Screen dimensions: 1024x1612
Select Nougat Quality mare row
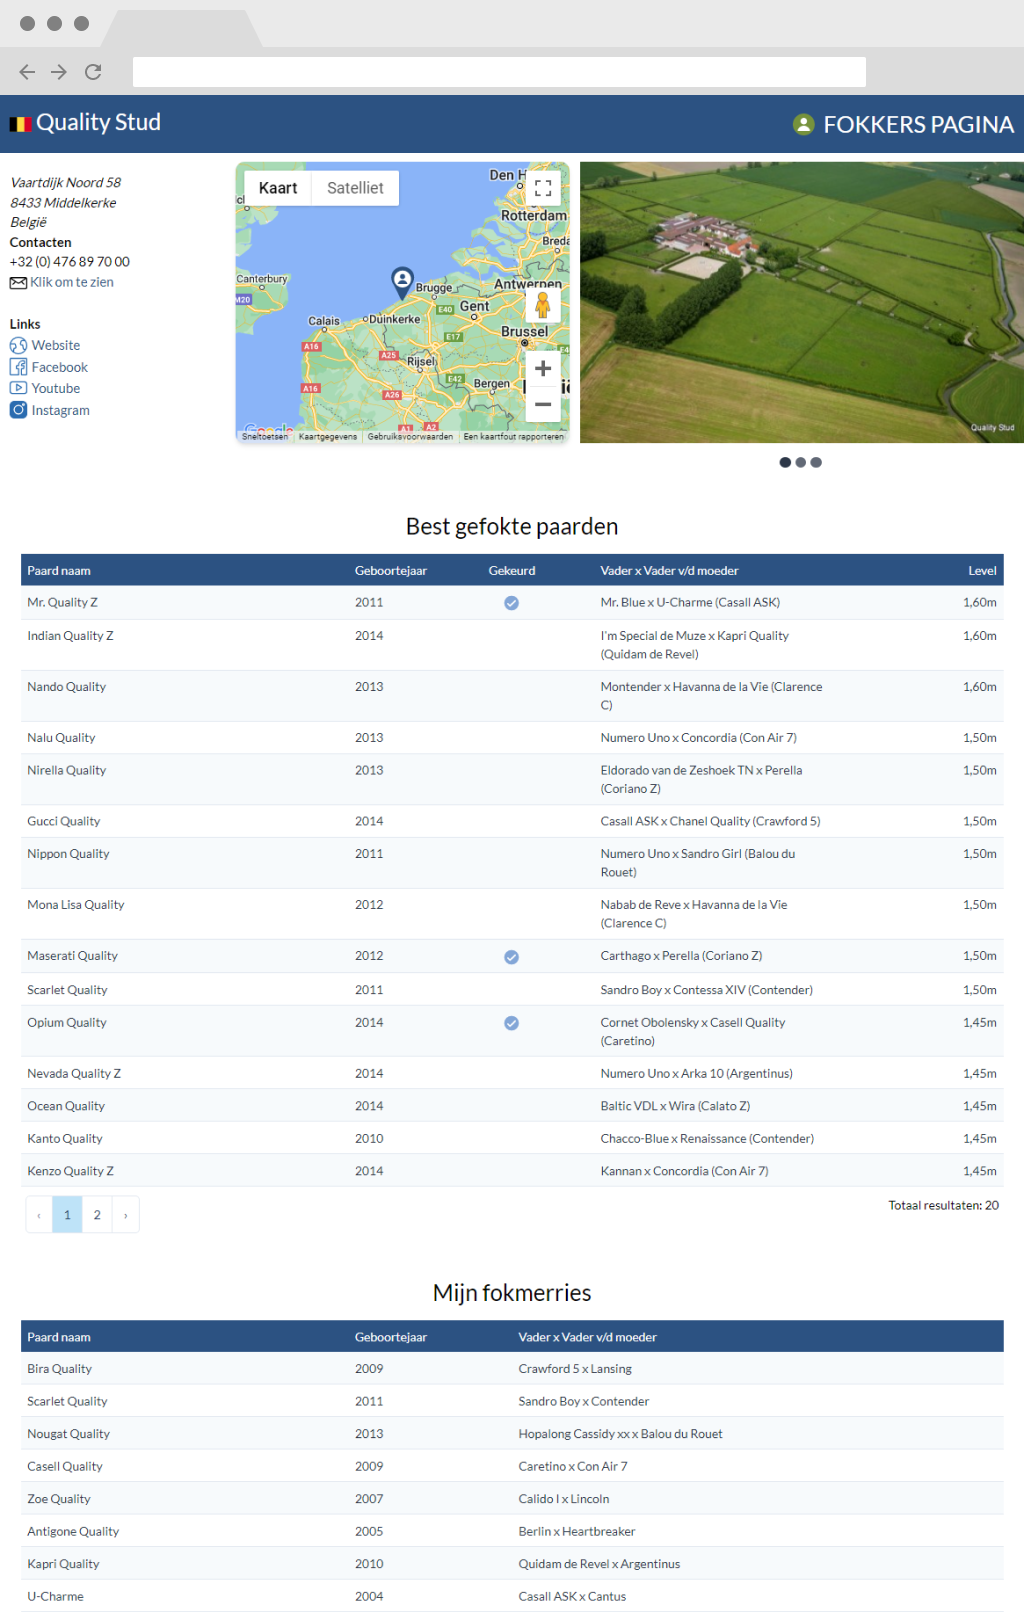[x=512, y=1434]
